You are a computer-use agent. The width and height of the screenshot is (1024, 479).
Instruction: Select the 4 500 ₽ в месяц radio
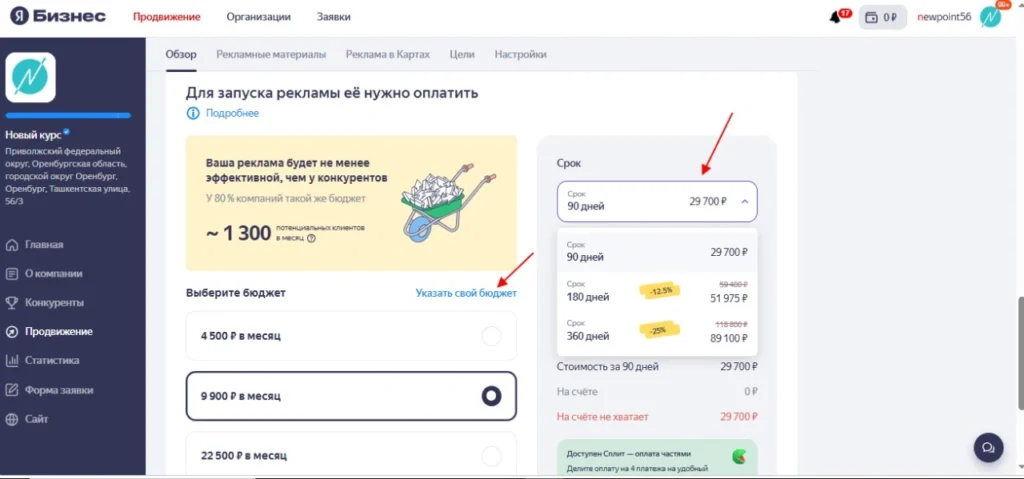pos(491,336)
